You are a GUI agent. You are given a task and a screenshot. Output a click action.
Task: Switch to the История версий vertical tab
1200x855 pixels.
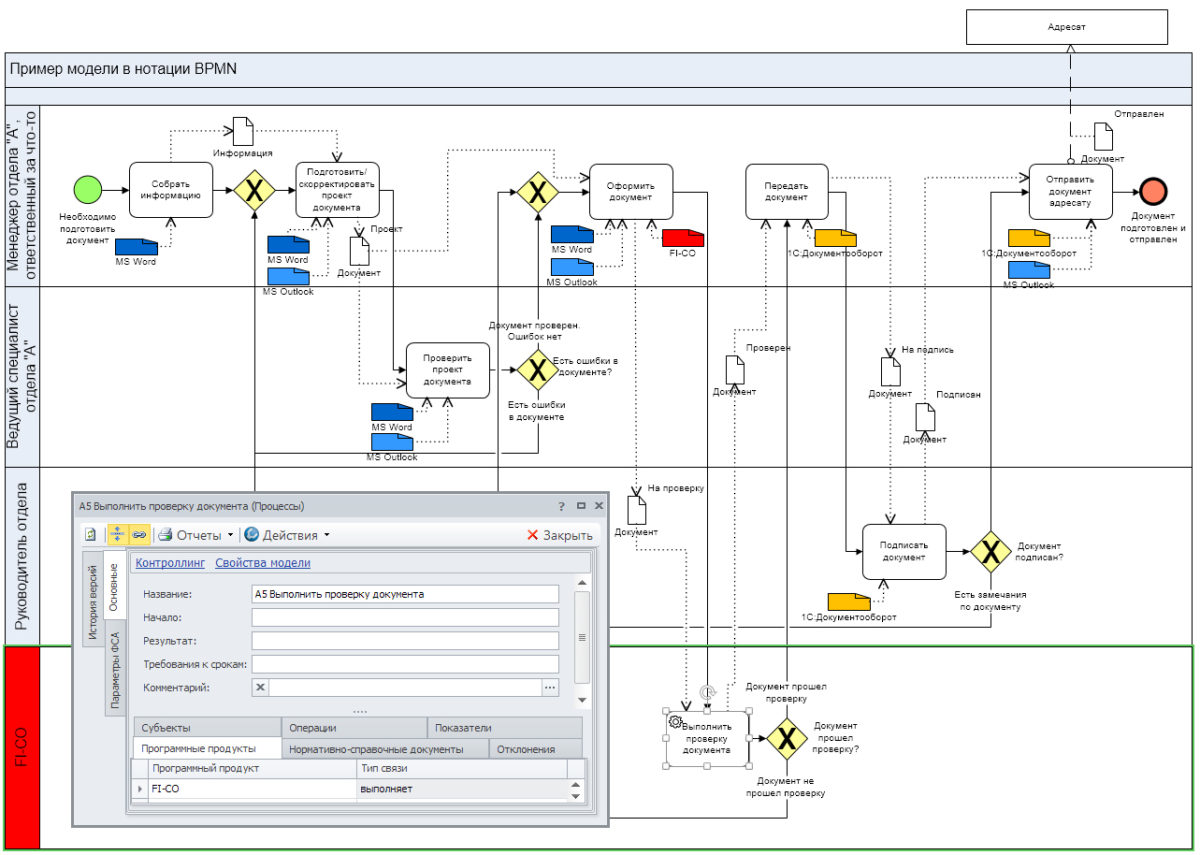coord(93,604)
